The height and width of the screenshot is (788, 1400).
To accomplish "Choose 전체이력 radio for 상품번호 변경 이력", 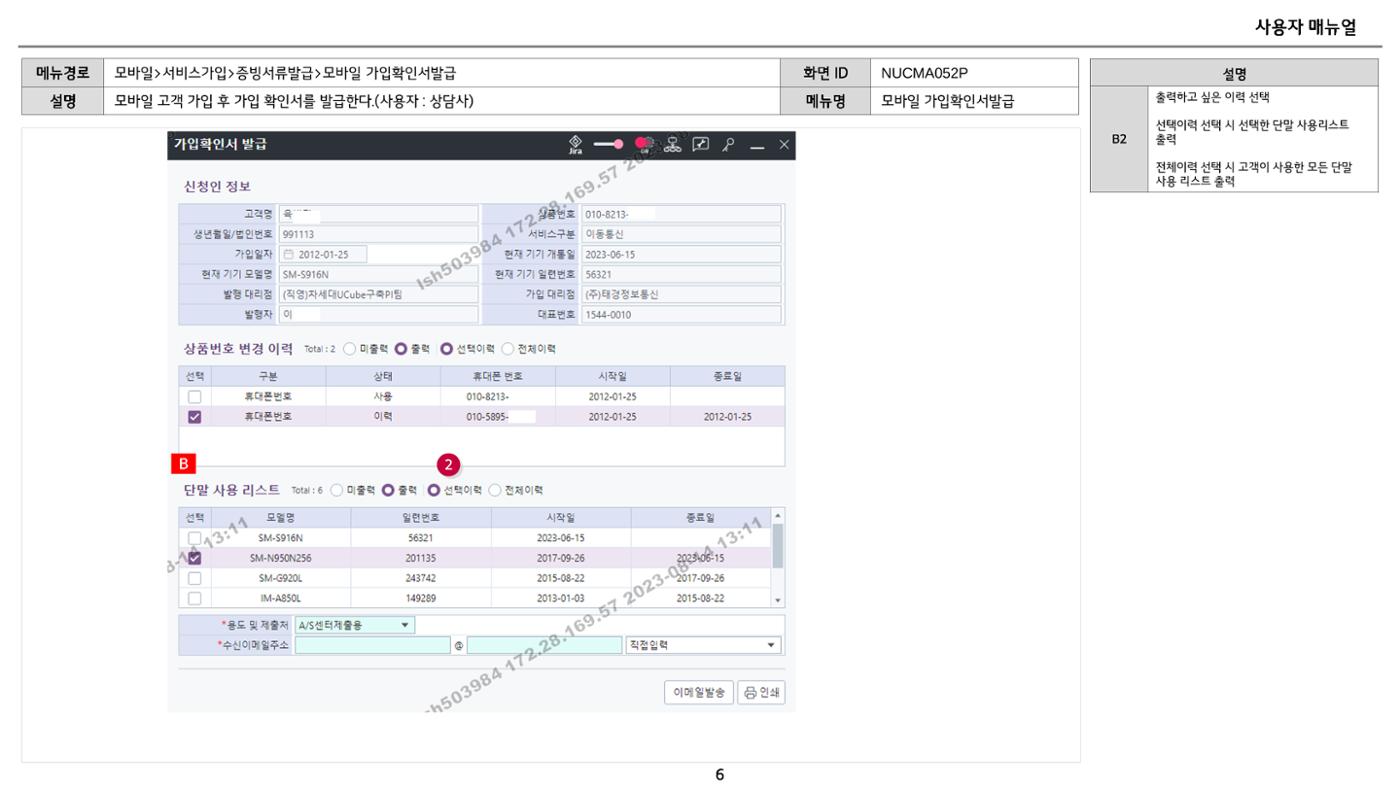I will coord(507,349).
